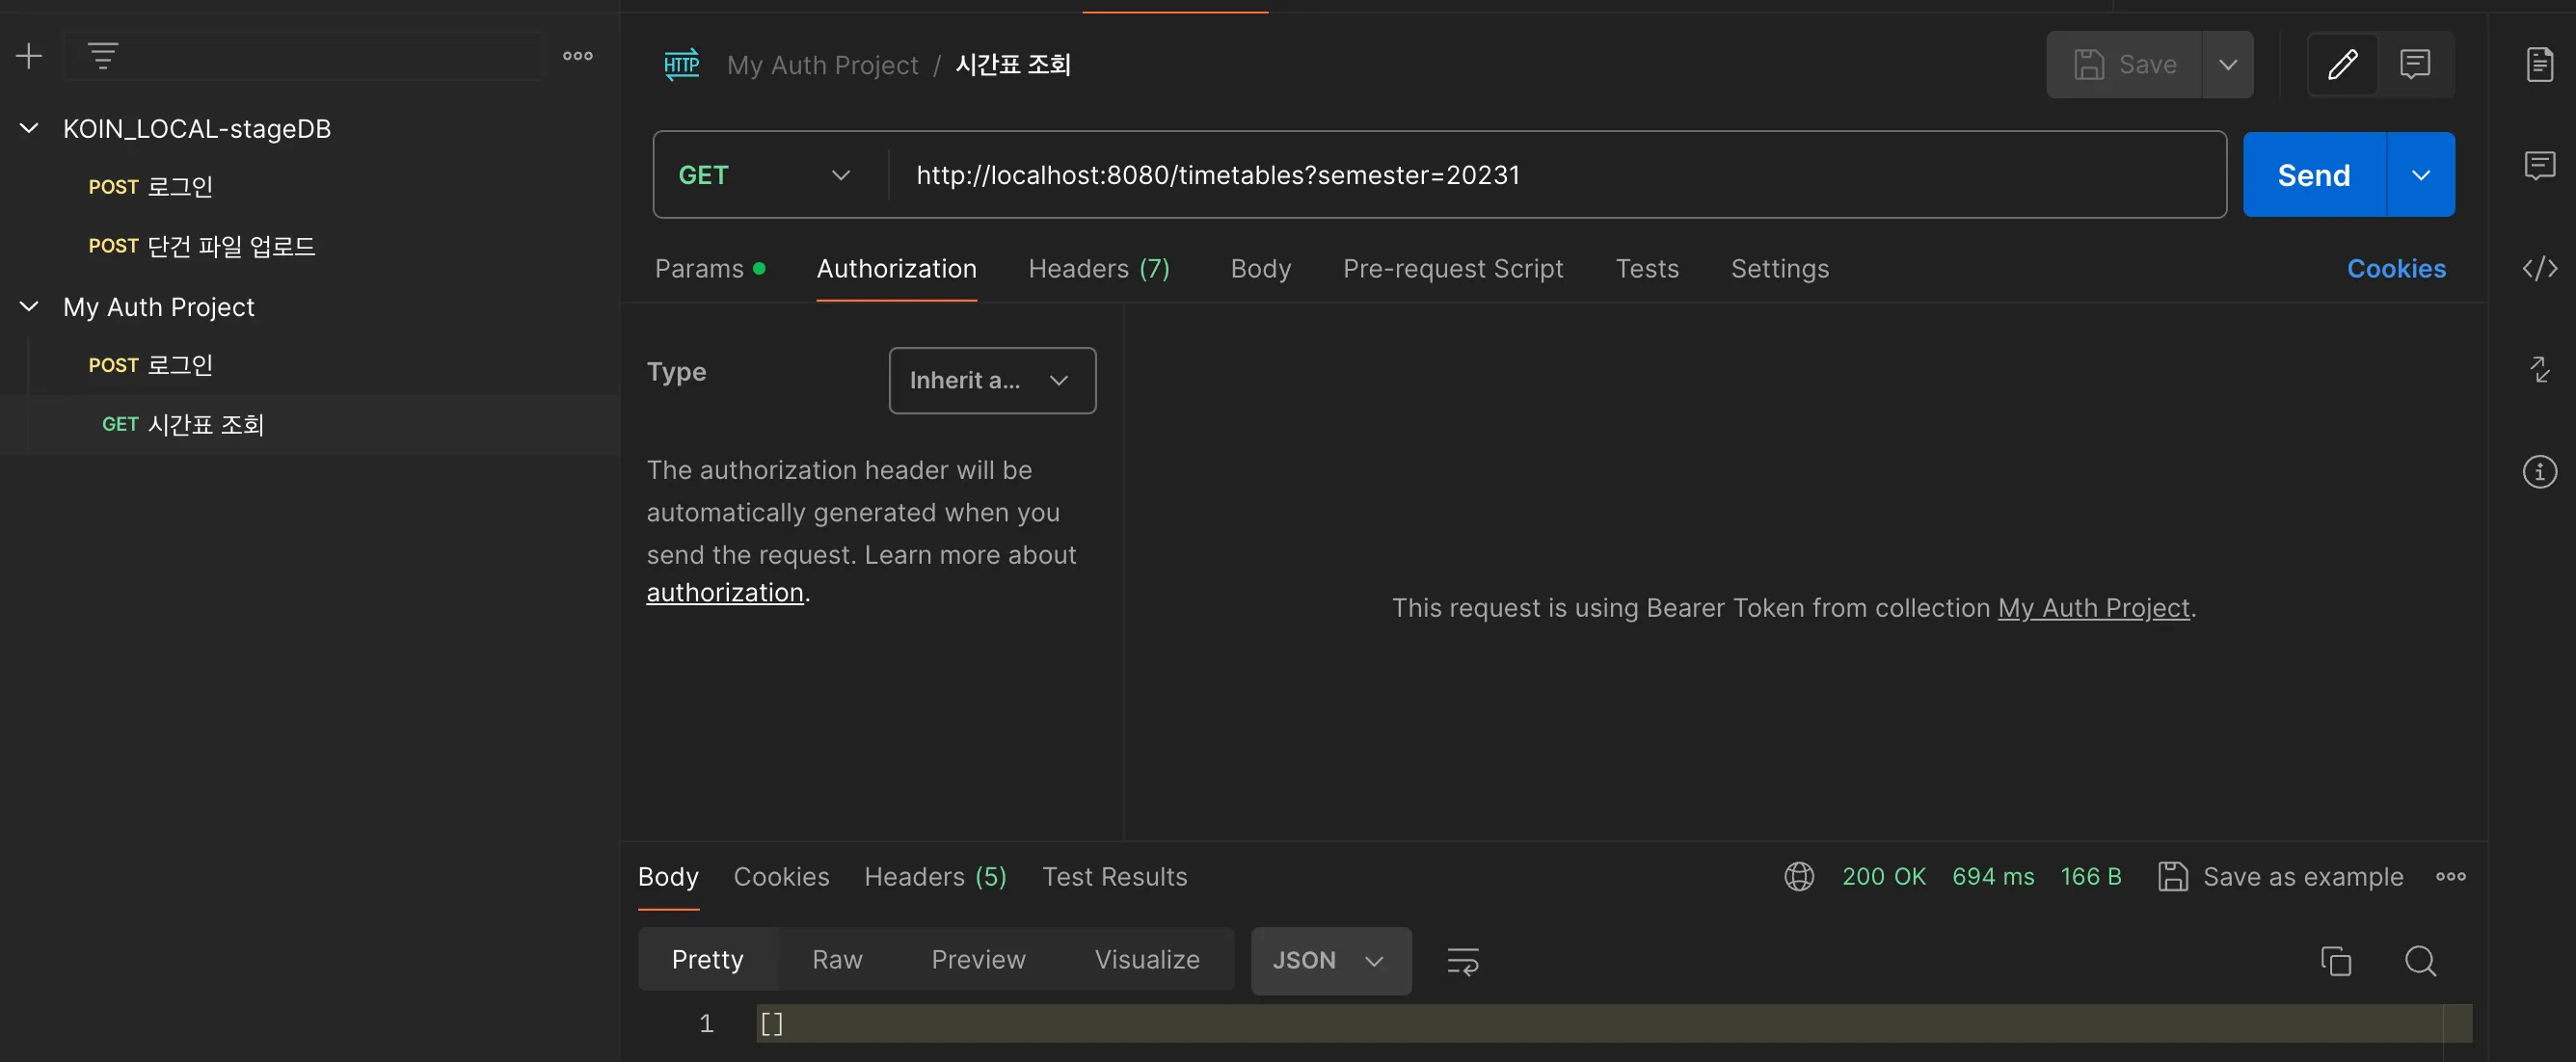
Task: Search the response with magnifier icon
Action: [2420, 961]
